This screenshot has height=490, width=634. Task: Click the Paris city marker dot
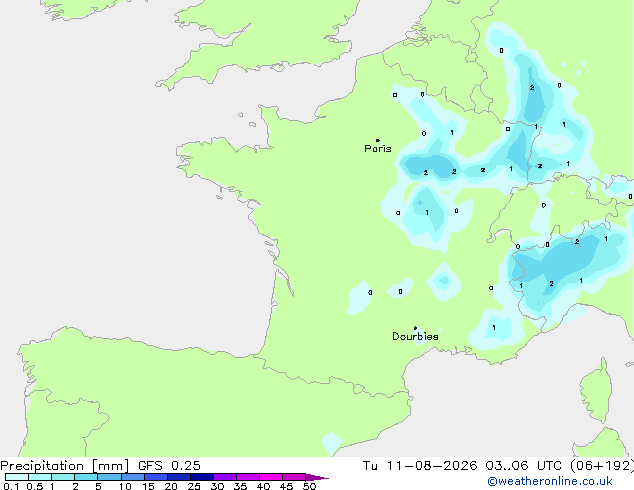pos(378,140)
